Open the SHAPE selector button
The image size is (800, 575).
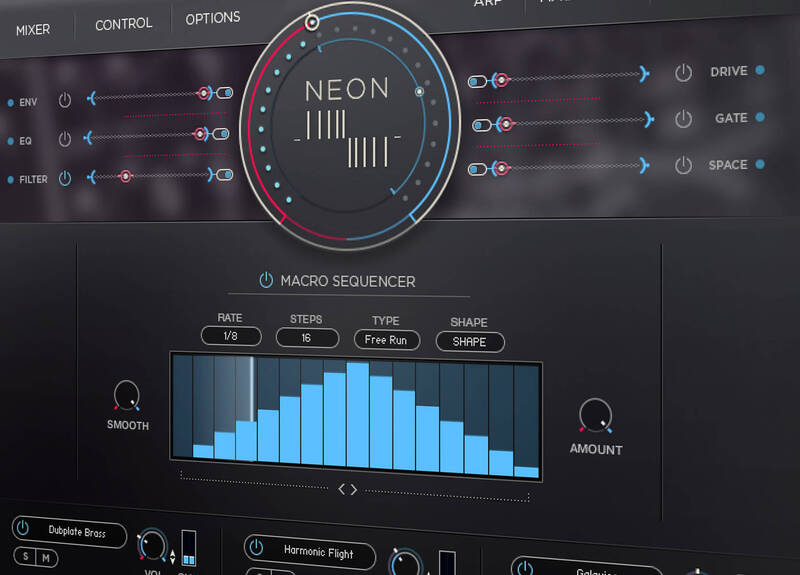469,342
